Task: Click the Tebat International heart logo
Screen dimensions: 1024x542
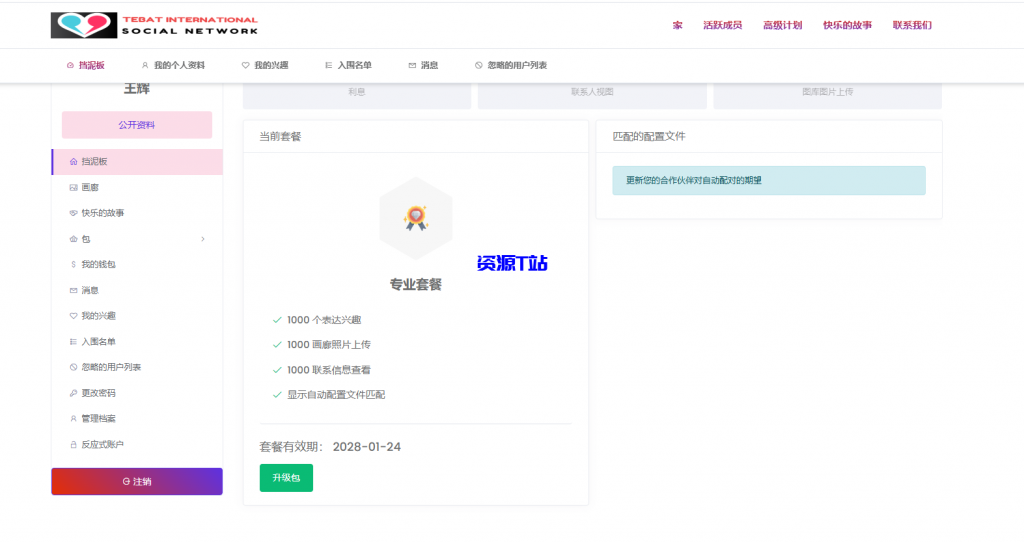Action: coord(84,25)
